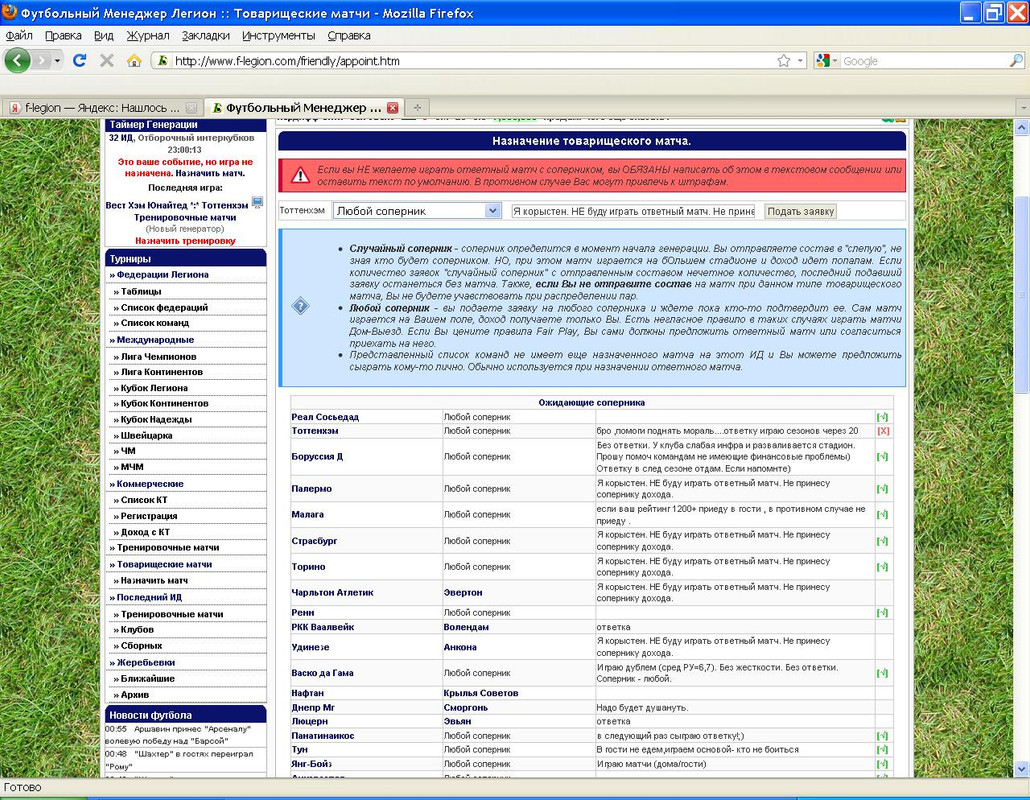
Task: Click the monitor icon beside last game
Action: pyautogui.click(x=257, y=203)
